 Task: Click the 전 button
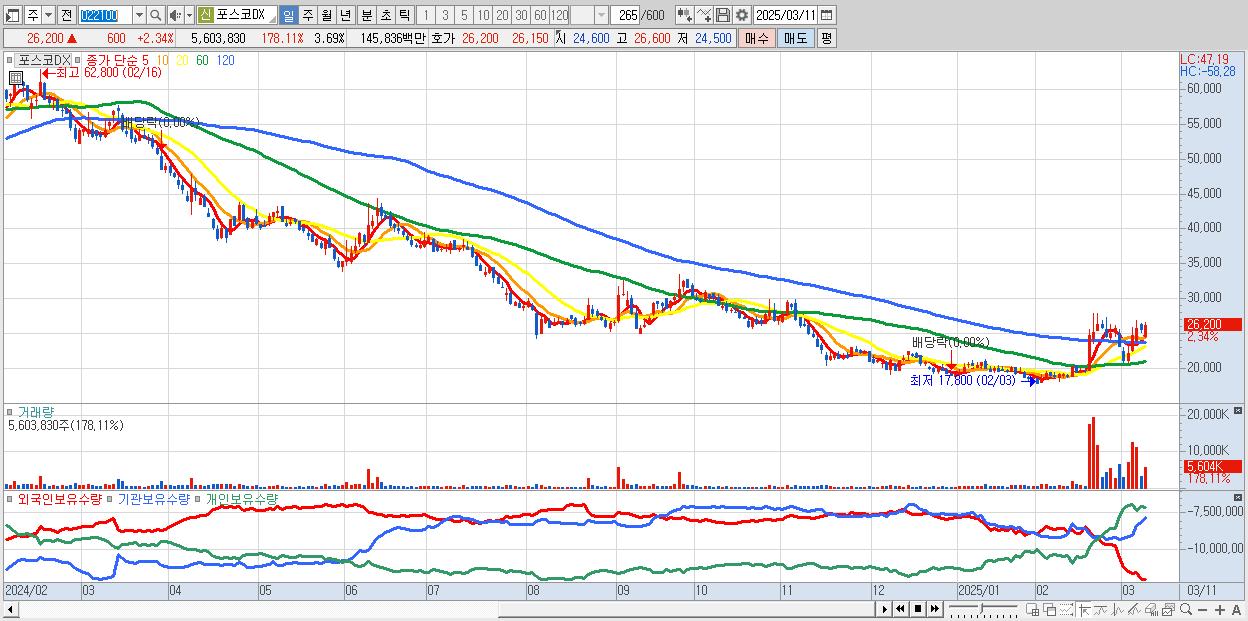click(67, 15)
